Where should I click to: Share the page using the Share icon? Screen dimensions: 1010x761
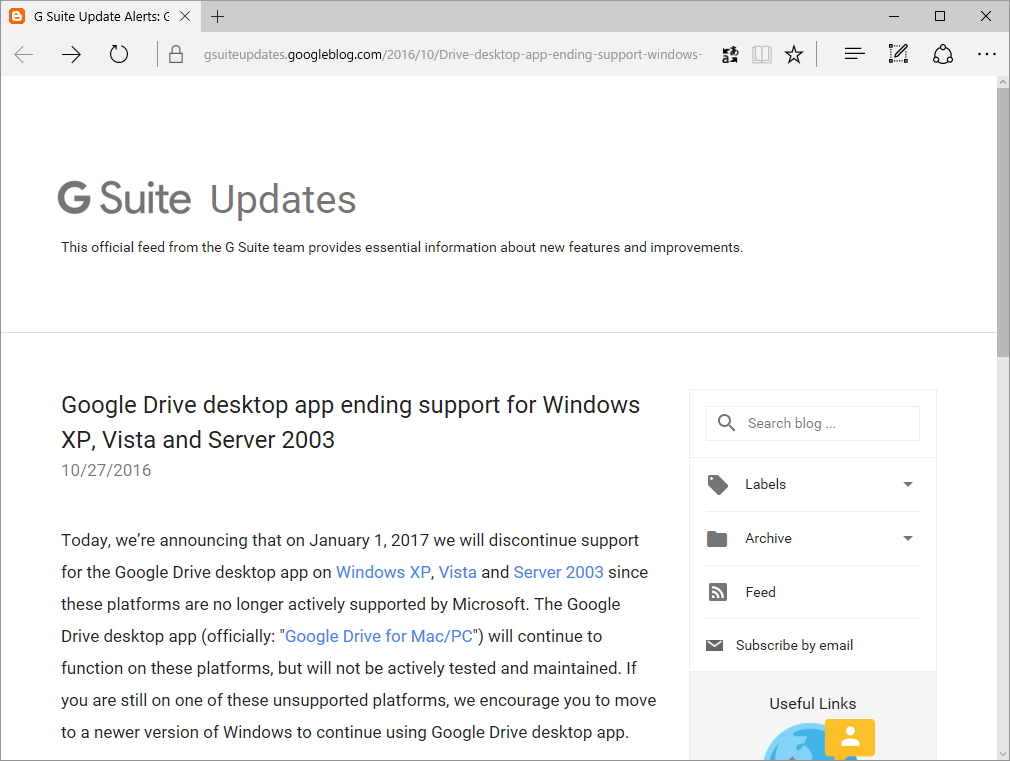pyautogui.click(x=943, y=54)
